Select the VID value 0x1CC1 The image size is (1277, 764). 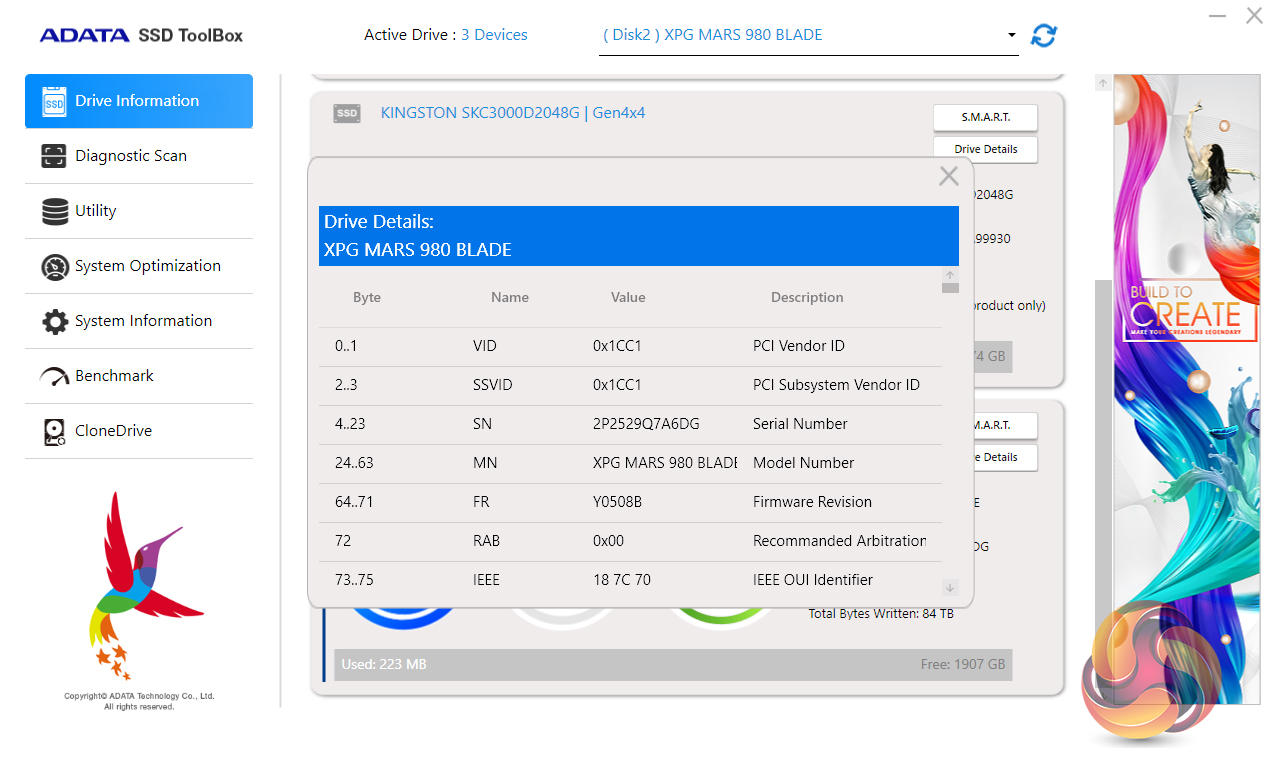[x=617, y=346]
